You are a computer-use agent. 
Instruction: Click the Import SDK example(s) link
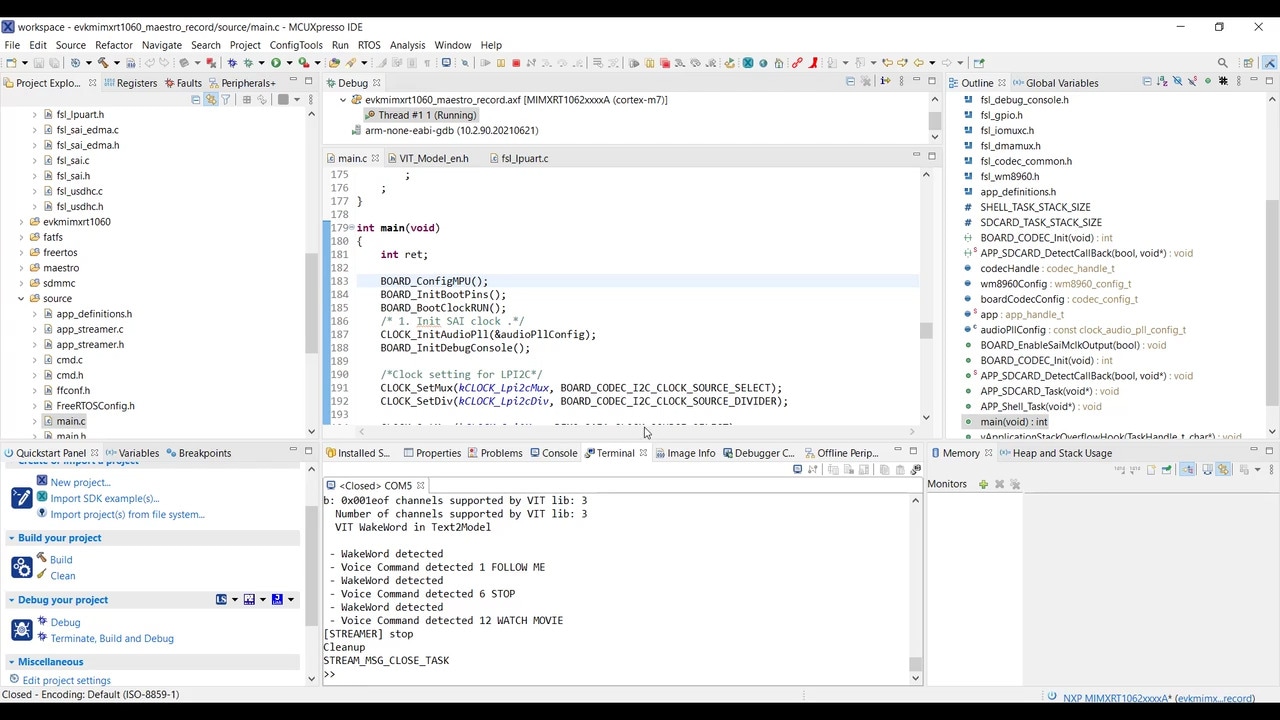104,498
